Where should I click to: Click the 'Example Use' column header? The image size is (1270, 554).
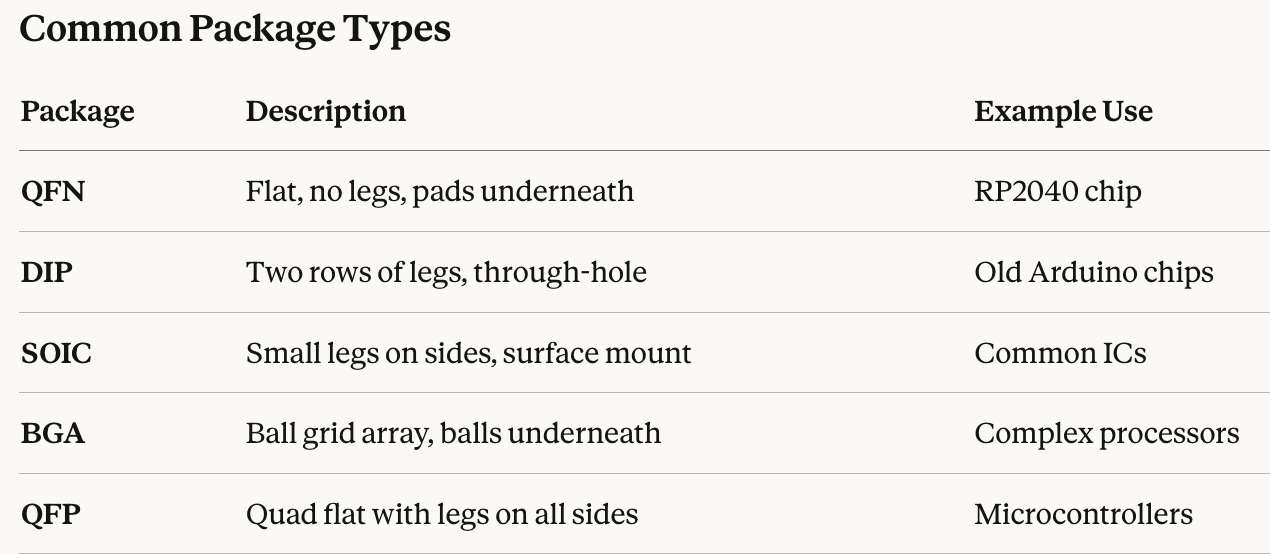(x=1063, y=111)
